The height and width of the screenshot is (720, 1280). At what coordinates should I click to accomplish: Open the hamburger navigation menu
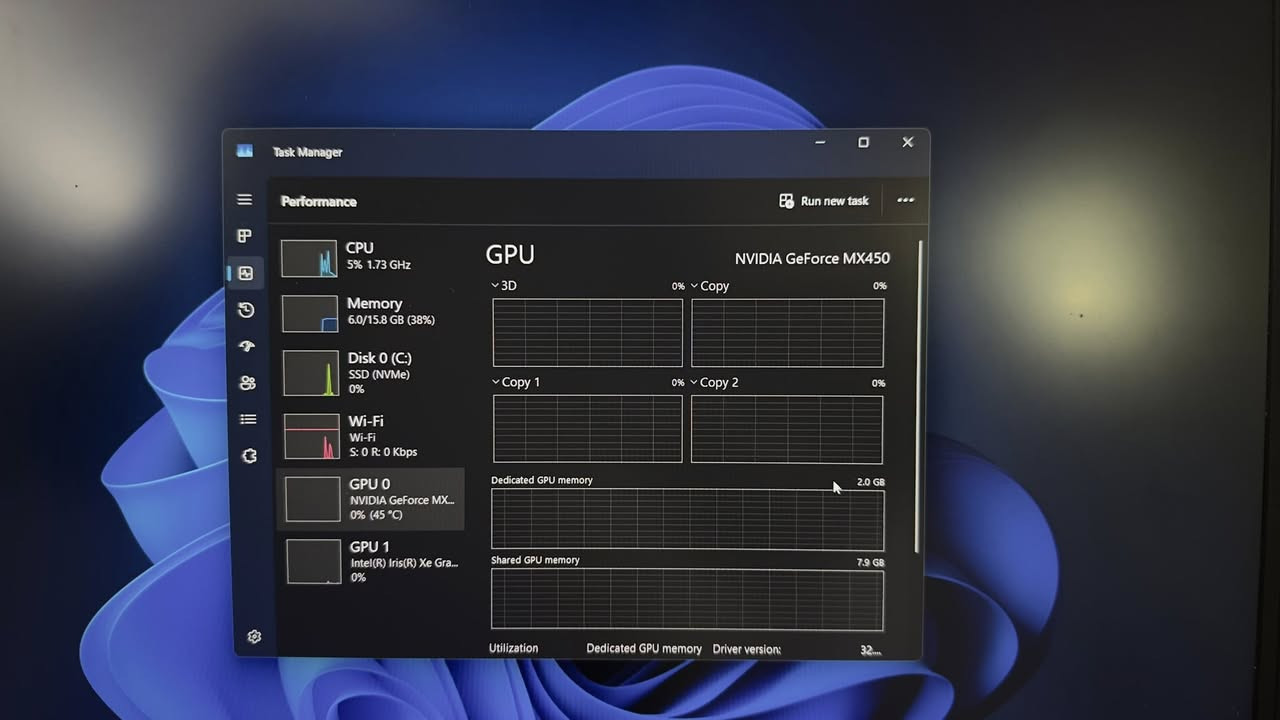tap(244, 200)
